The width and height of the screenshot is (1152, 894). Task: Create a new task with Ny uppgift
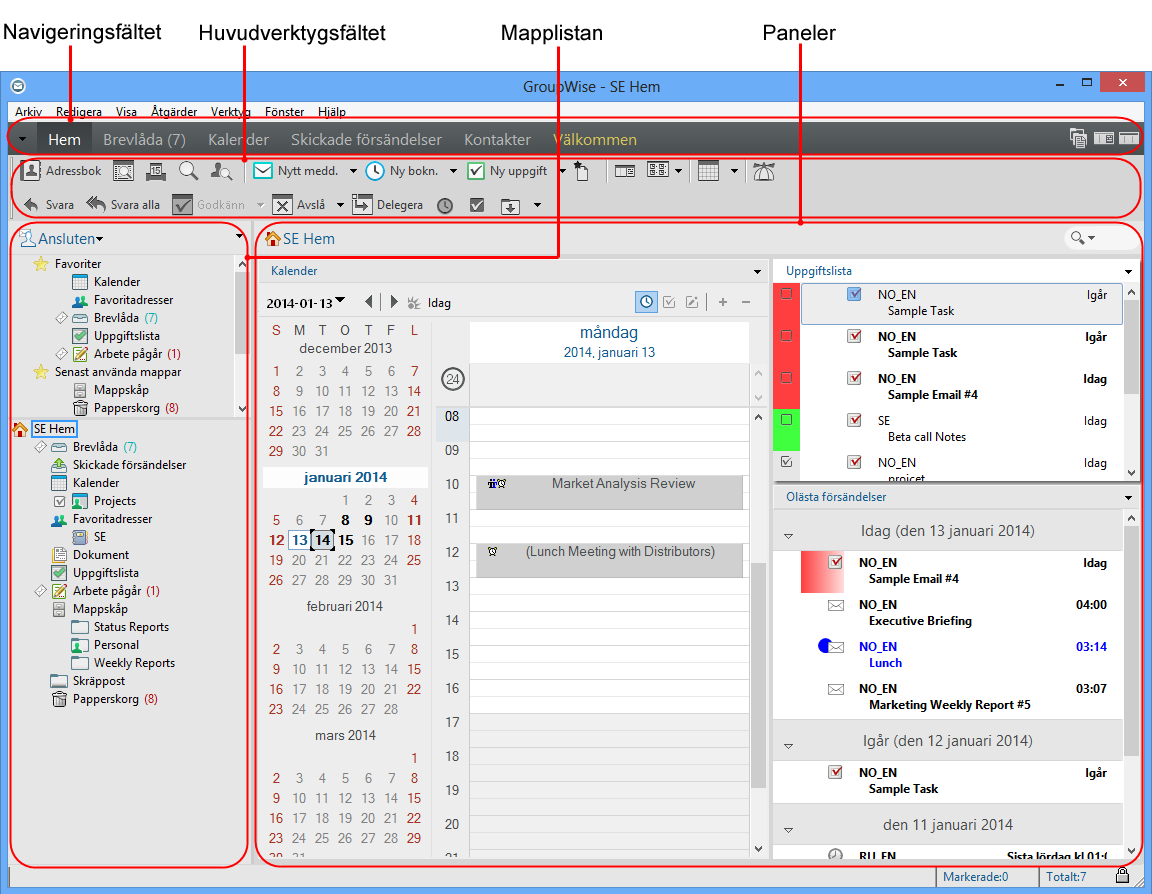click(x=508, y=171)
